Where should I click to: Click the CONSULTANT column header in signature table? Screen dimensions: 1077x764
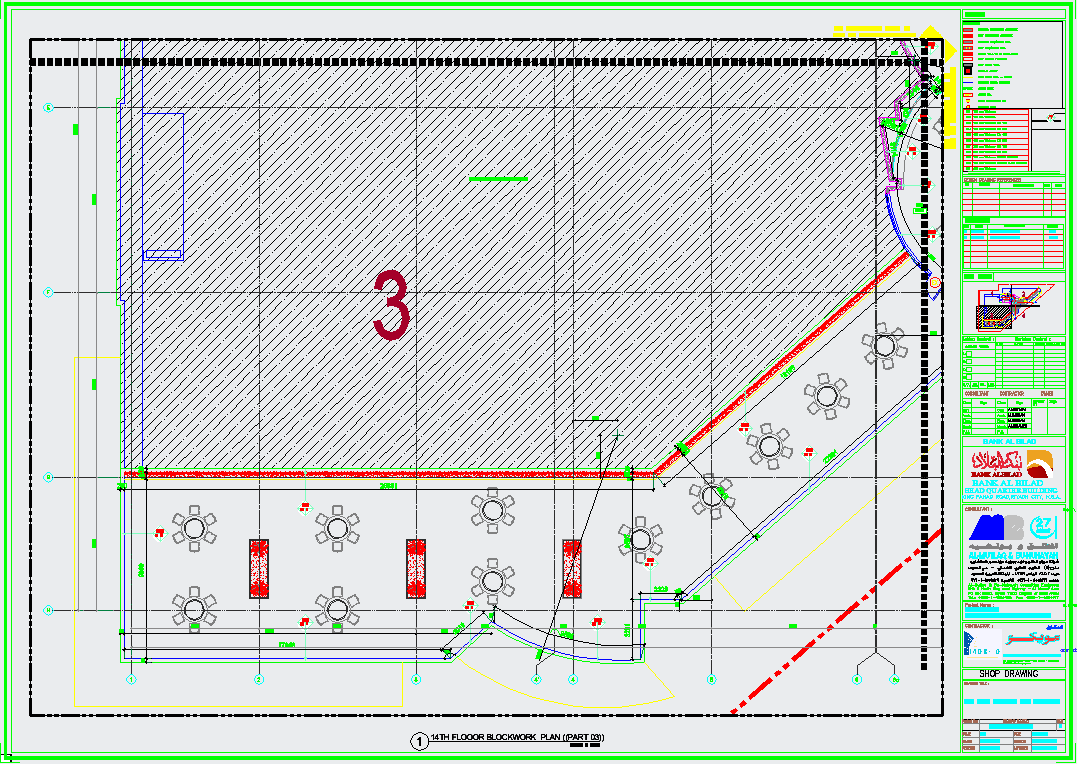pyautogui.click(x=975, y=393)
